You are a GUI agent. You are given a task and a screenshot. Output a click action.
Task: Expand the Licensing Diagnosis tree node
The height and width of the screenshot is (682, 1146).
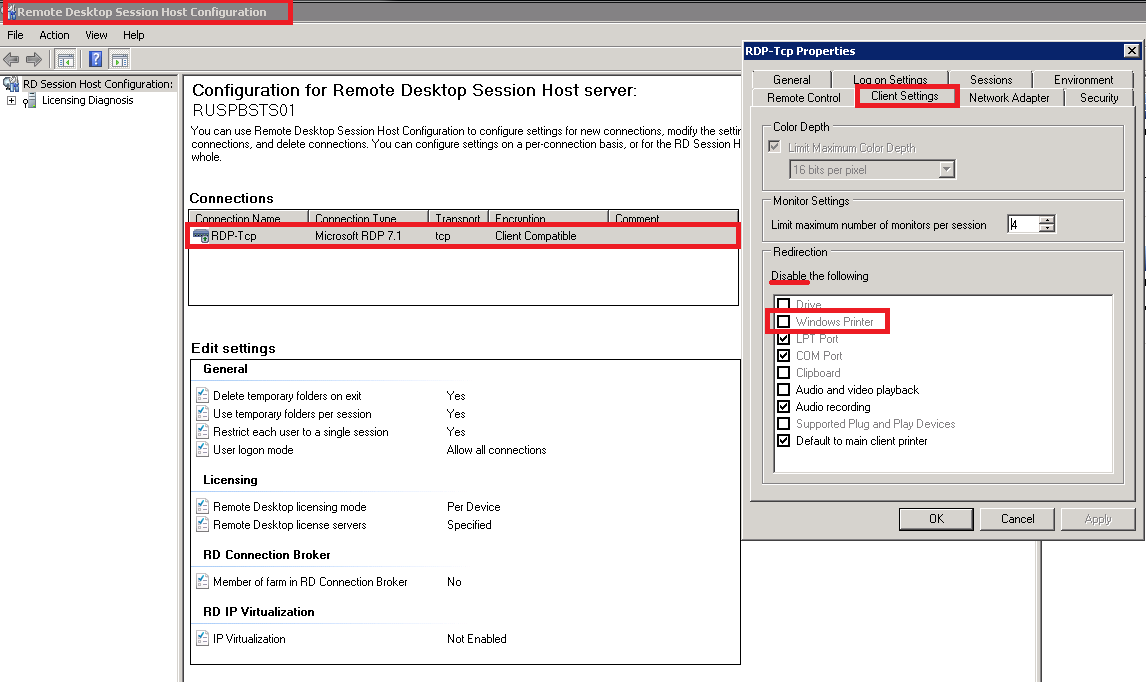click(x=11, y=100)
